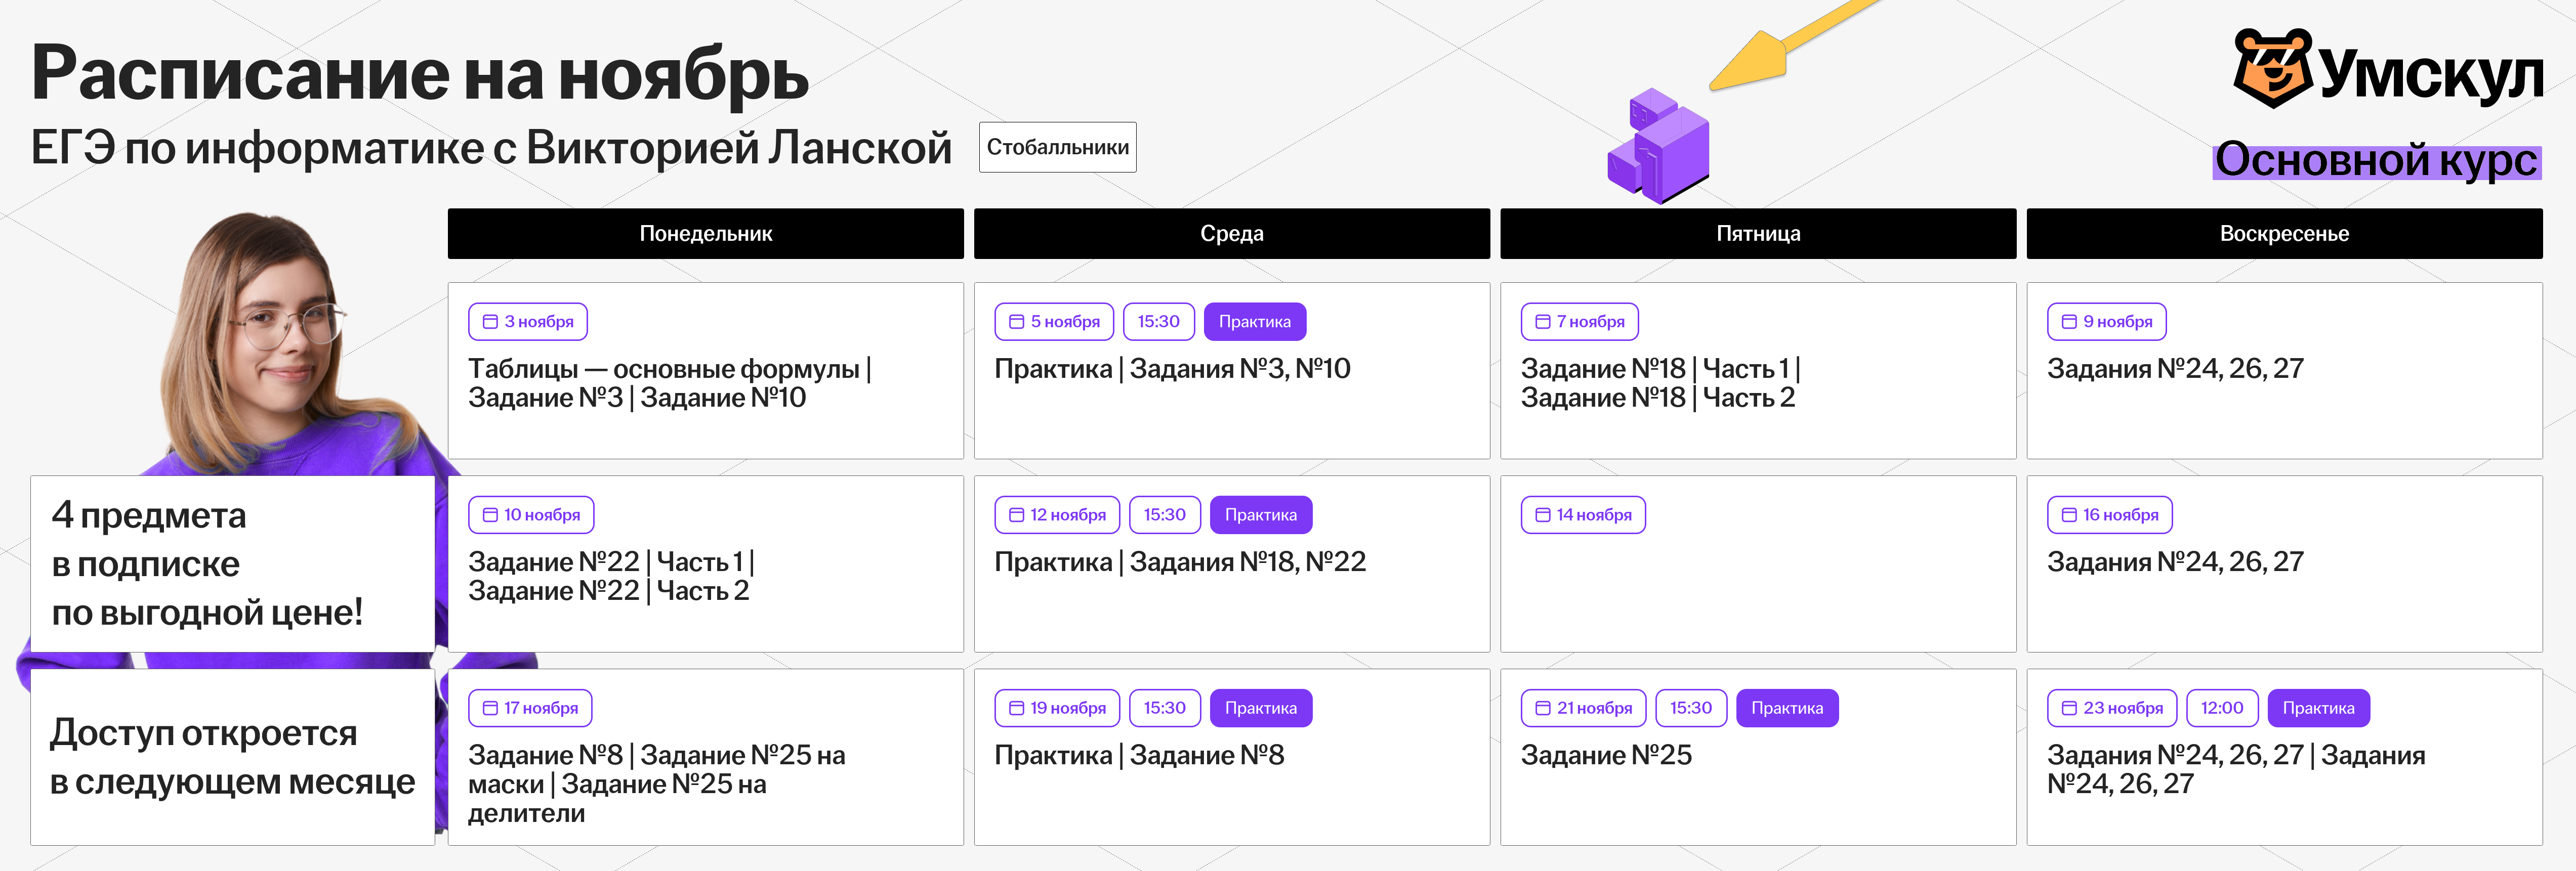Select the Воскресенье column header
This screenshot has height=871, width=2576.
(x=2284, y=234)
